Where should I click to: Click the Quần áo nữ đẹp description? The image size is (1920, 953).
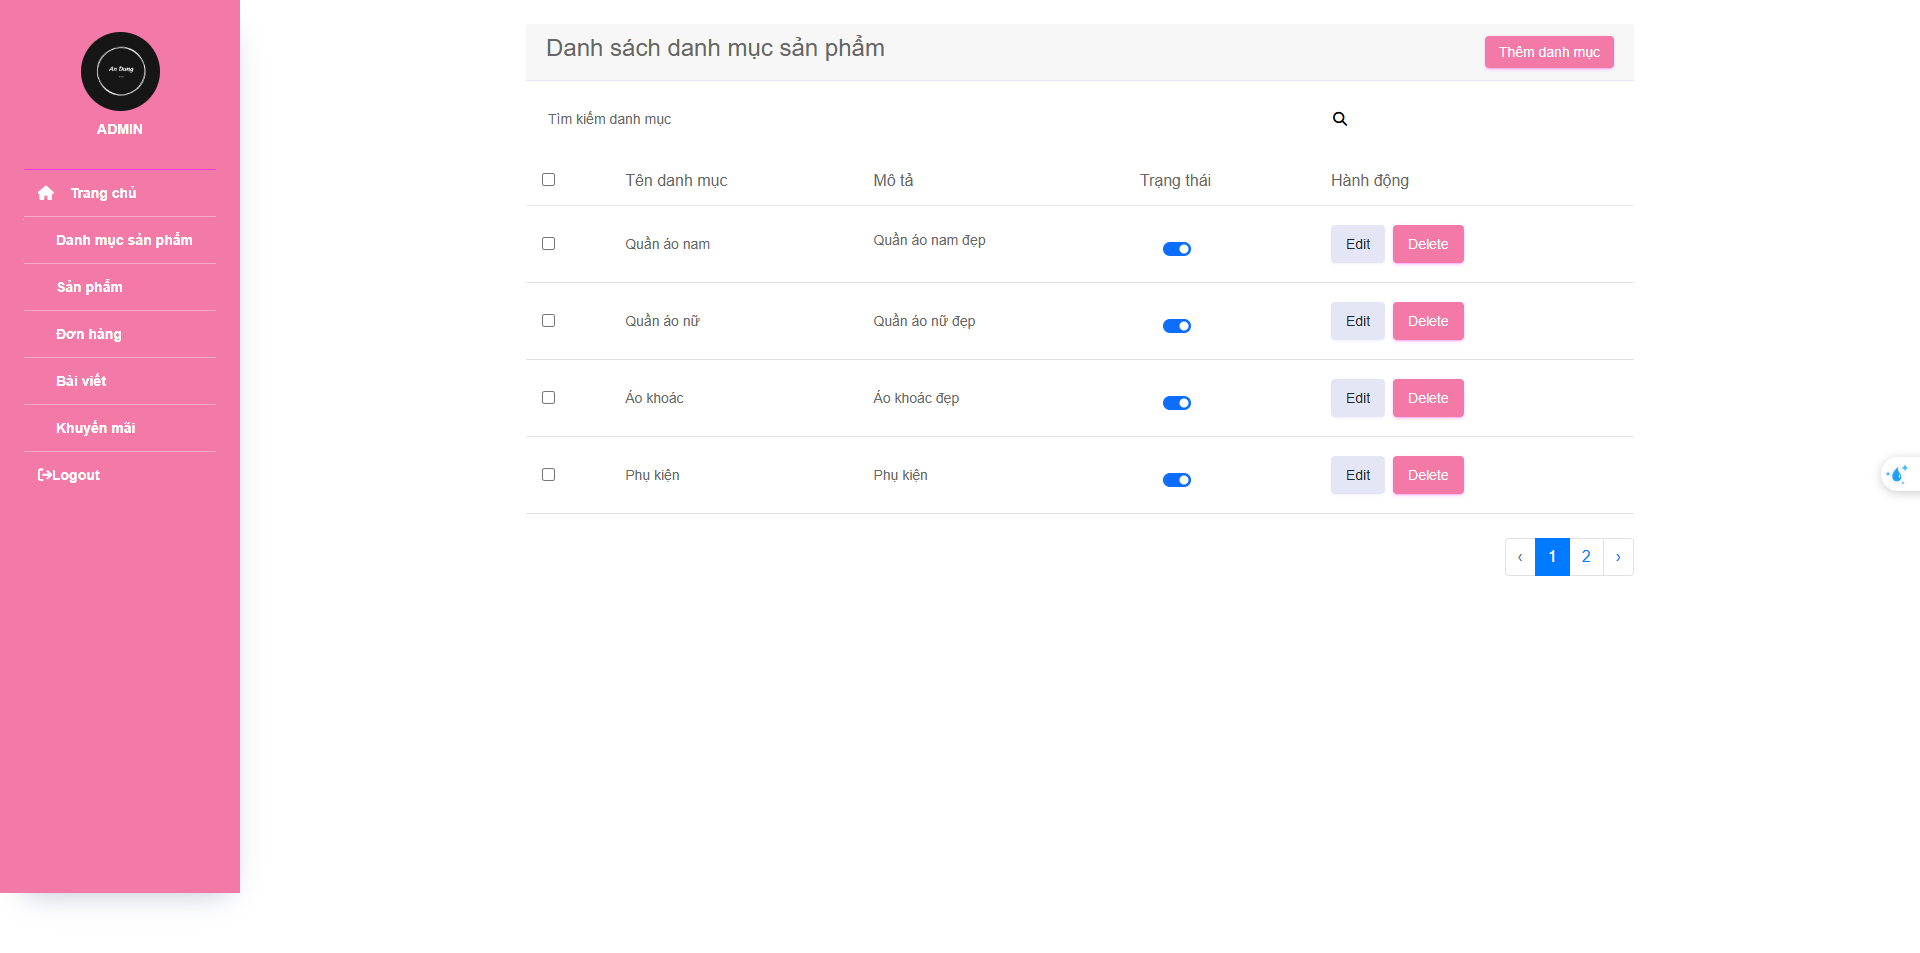click(x=924, y=321)
